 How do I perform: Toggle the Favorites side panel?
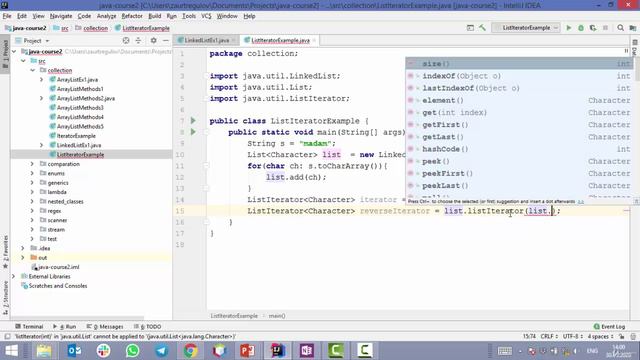point(5,251)
